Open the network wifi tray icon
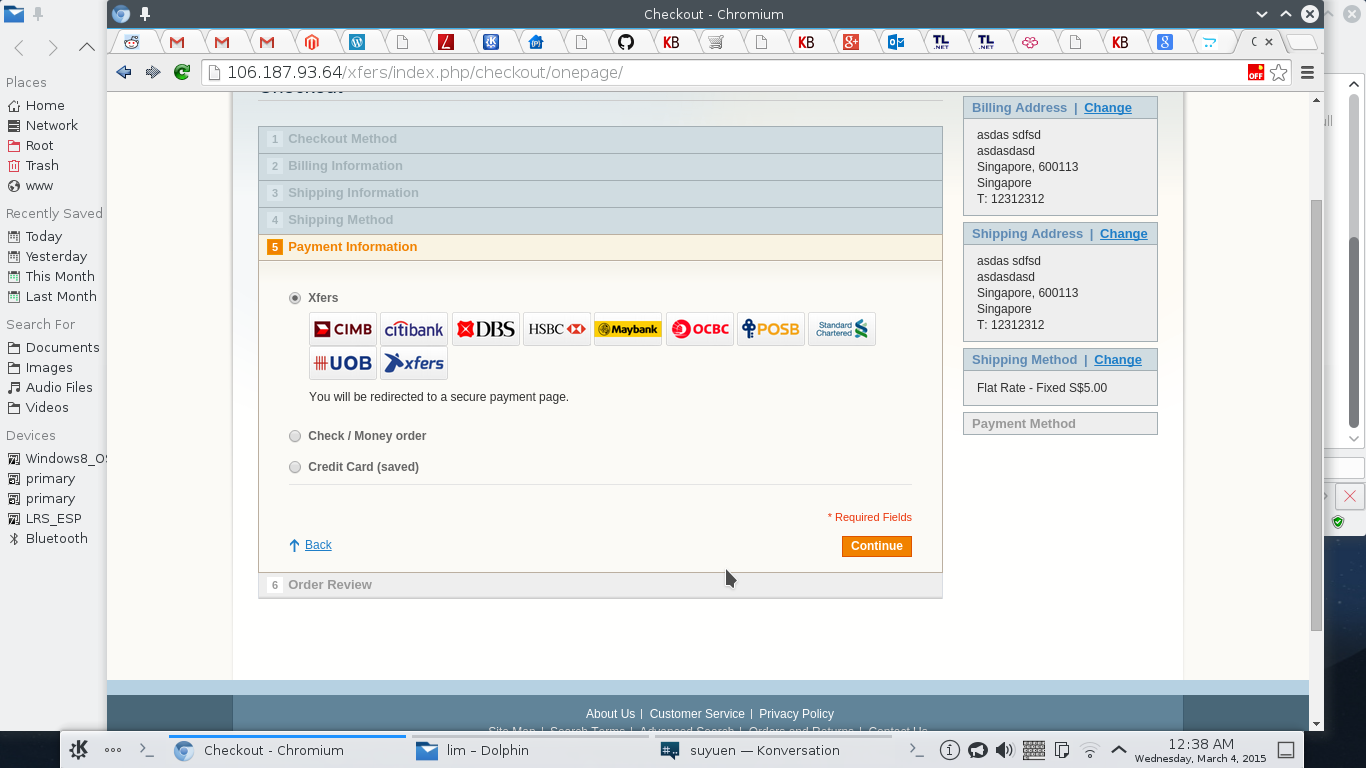This screenshot has width=1366, height=768. coord(1090,750)
